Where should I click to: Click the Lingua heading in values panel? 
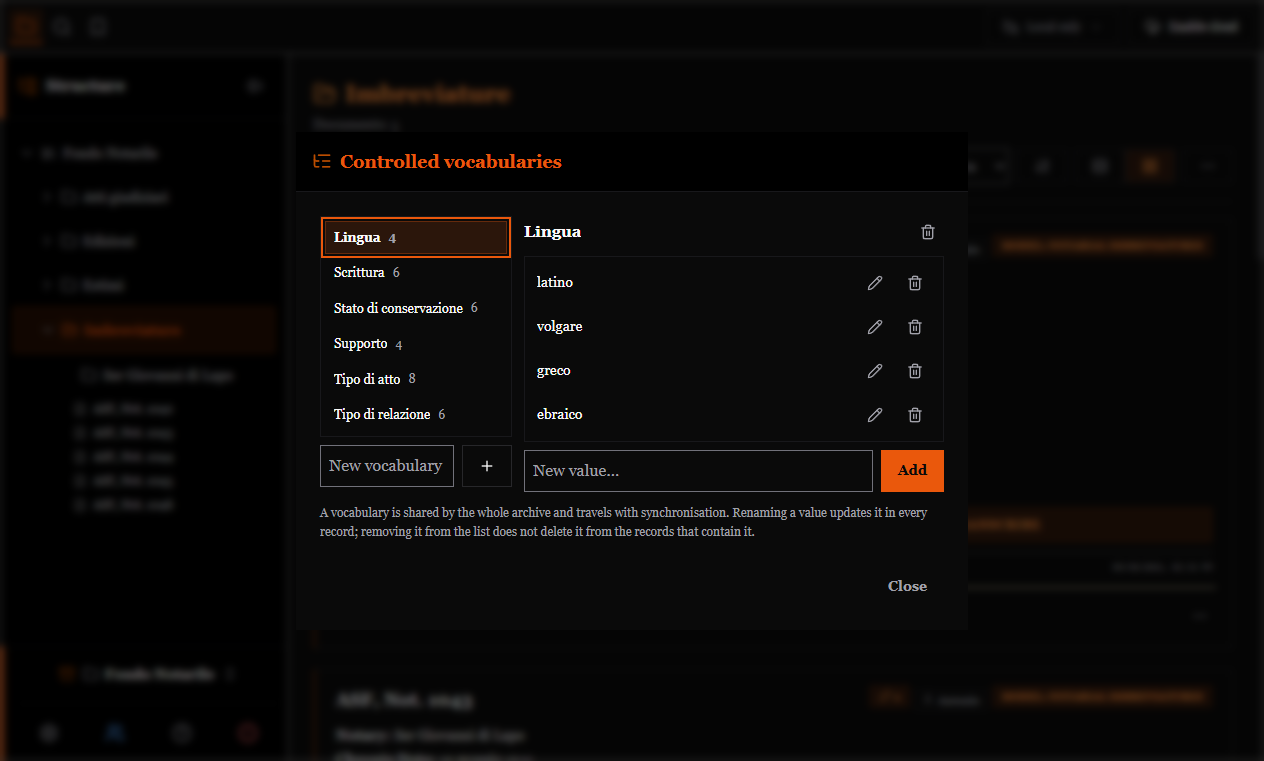[x=552, y=232]
